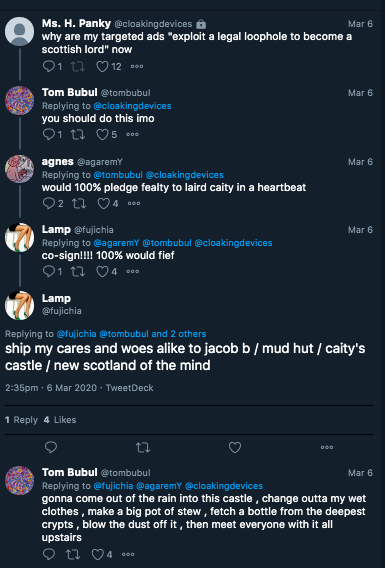
Task: Open @cloakingdevices mention under Tom Bubul's first reply
Action: (133, 106)
